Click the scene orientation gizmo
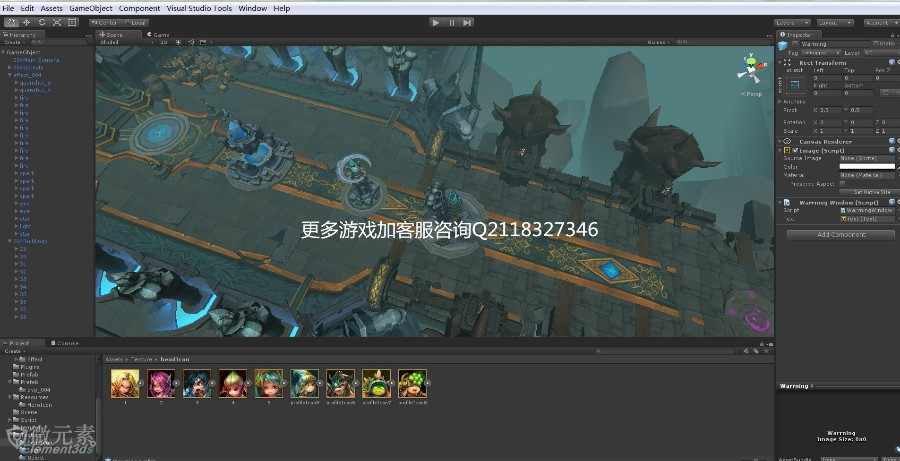 pos(751,69)
